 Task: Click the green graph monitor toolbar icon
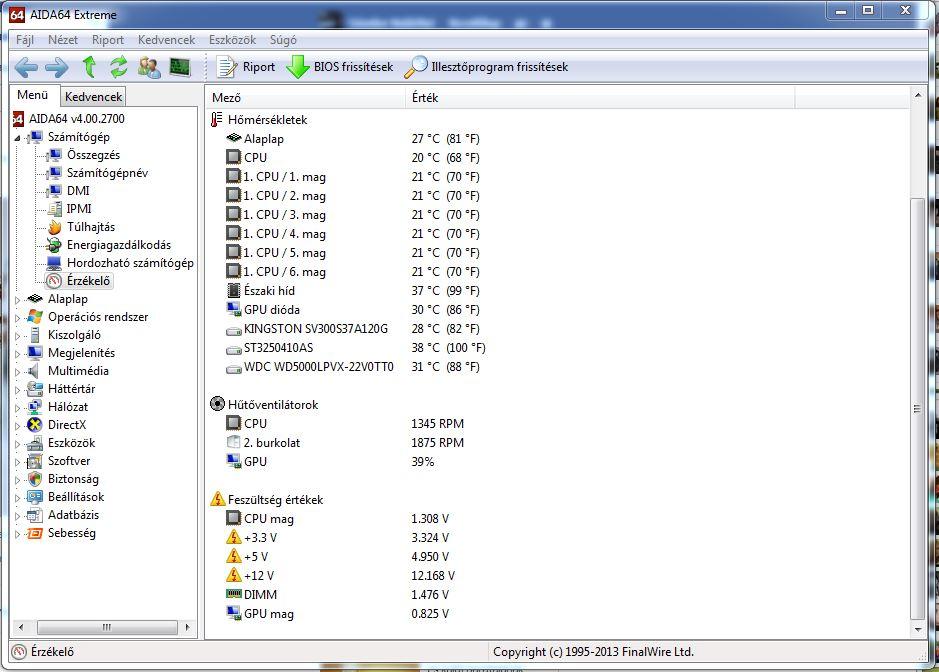coord(180,67)
